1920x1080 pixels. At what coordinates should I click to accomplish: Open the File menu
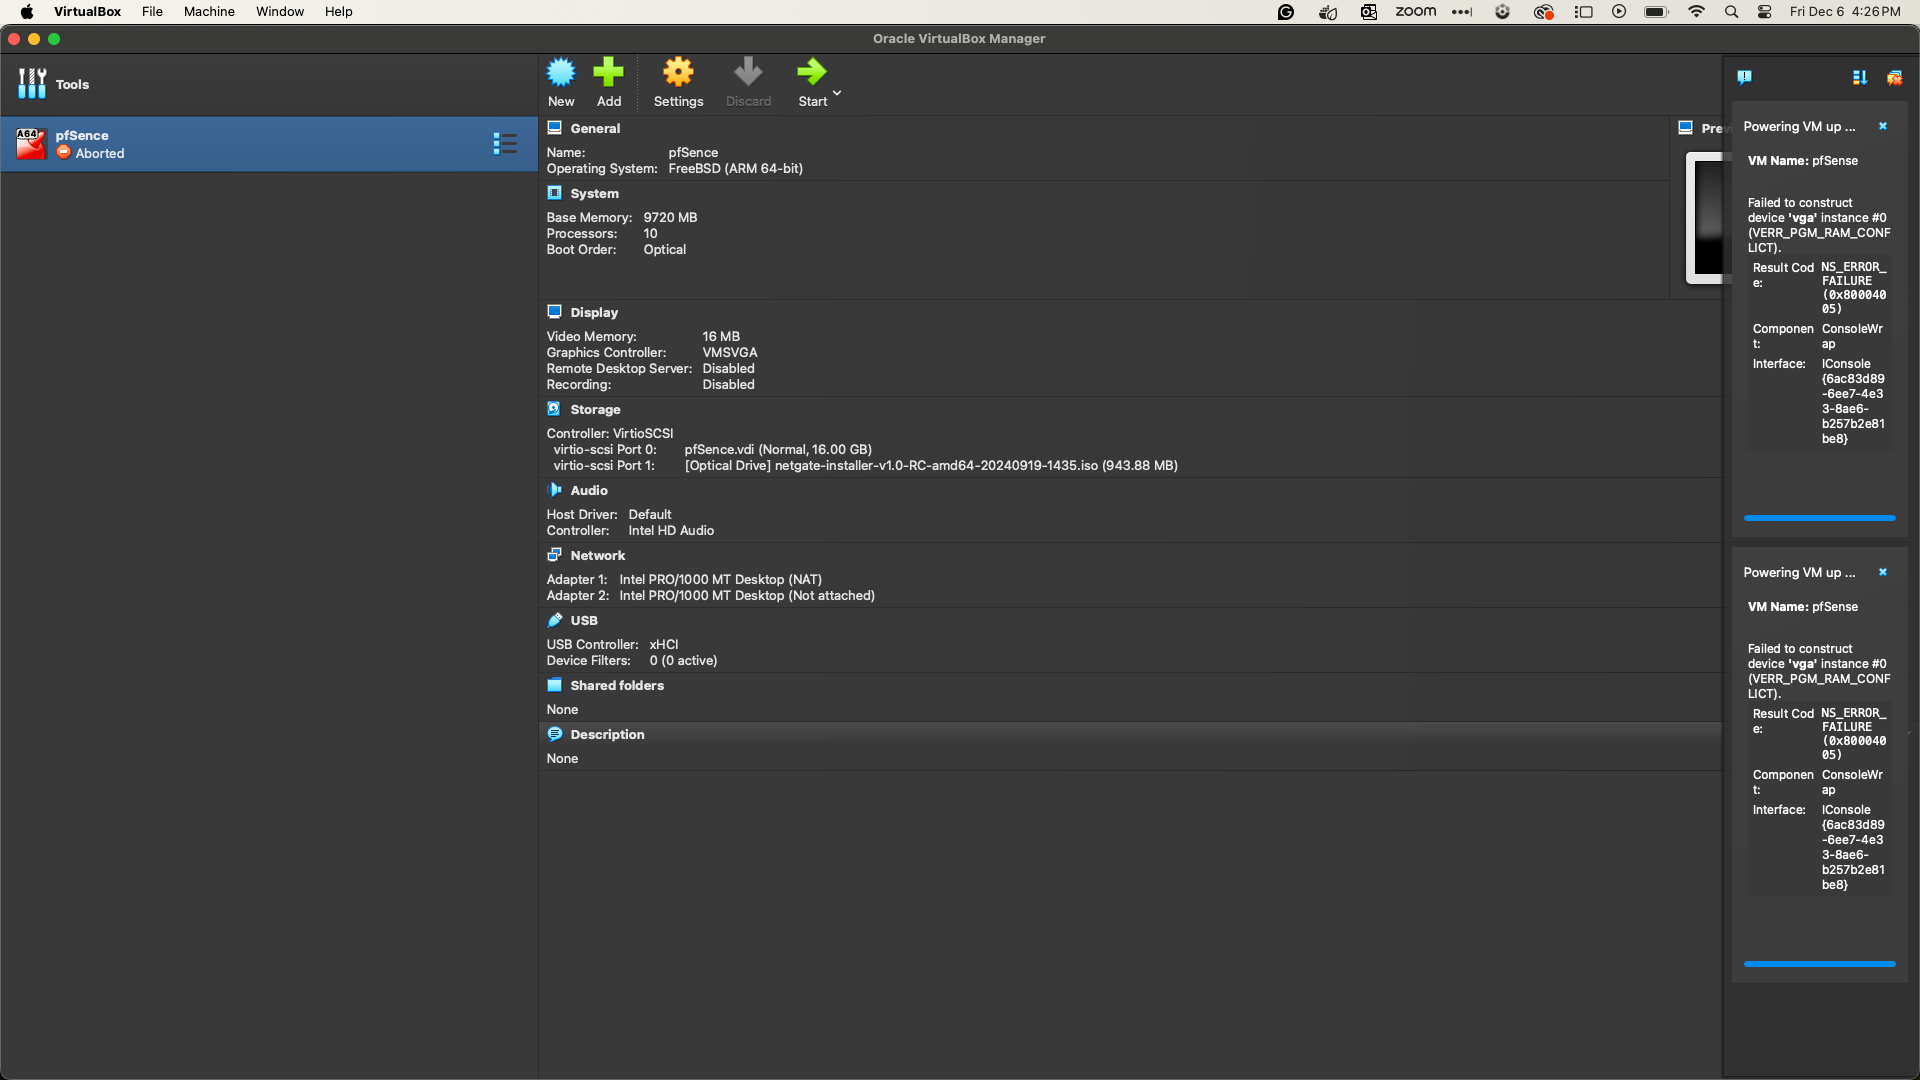[152, 11]
